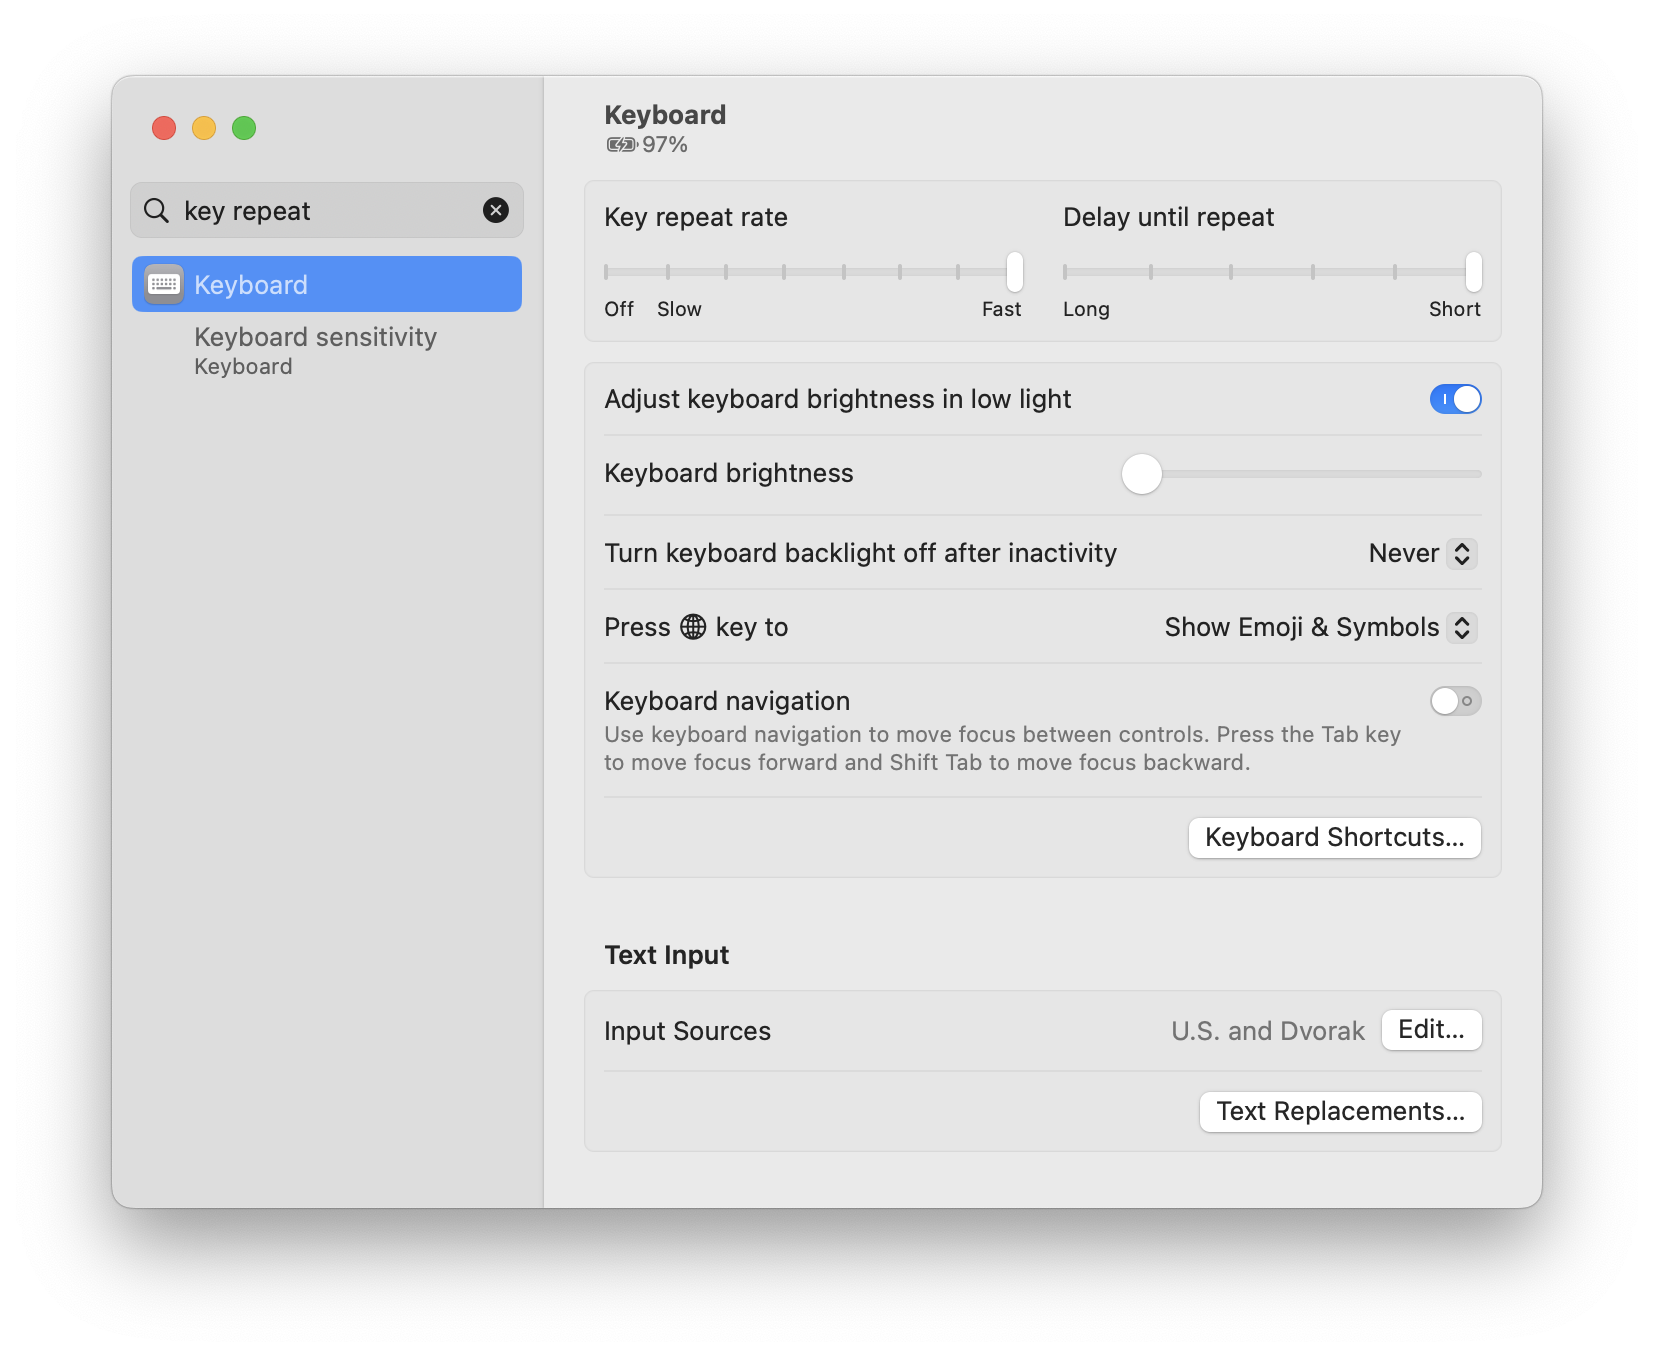The image size is (1654, 1356).
Task: Click the Key repeat rate slider thumb
Action: (1015, 271)
